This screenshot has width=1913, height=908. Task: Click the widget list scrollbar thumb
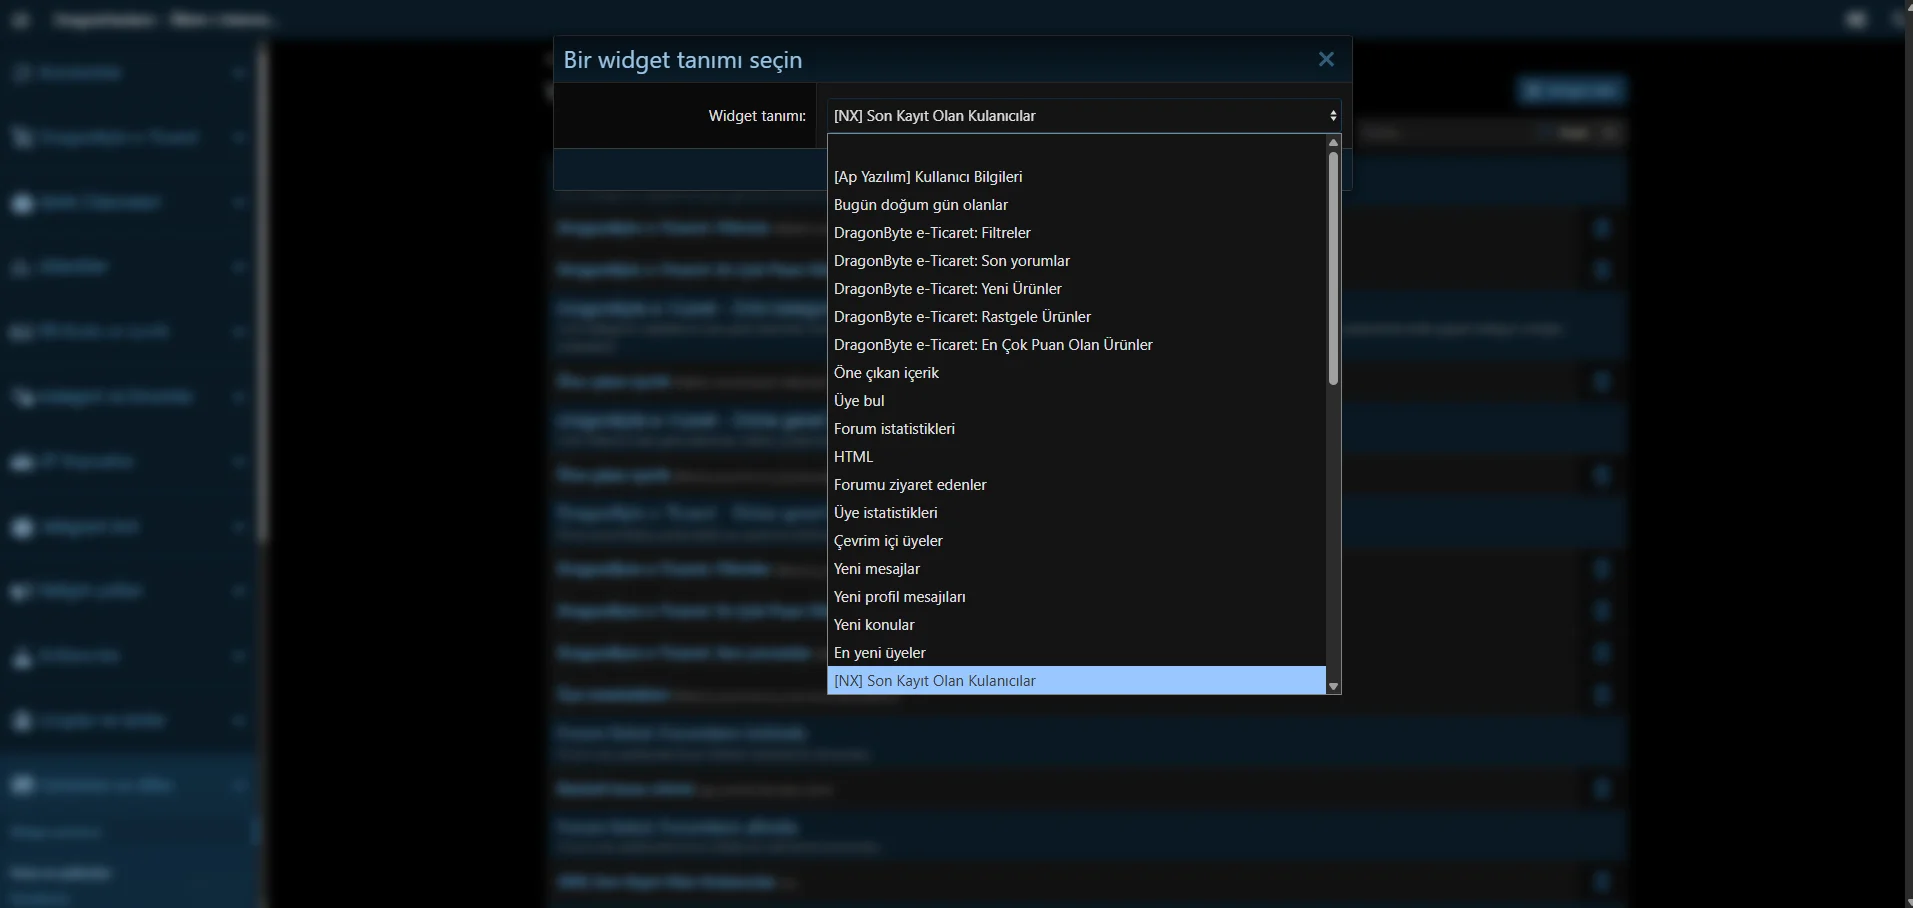(x=1333, y=268)
